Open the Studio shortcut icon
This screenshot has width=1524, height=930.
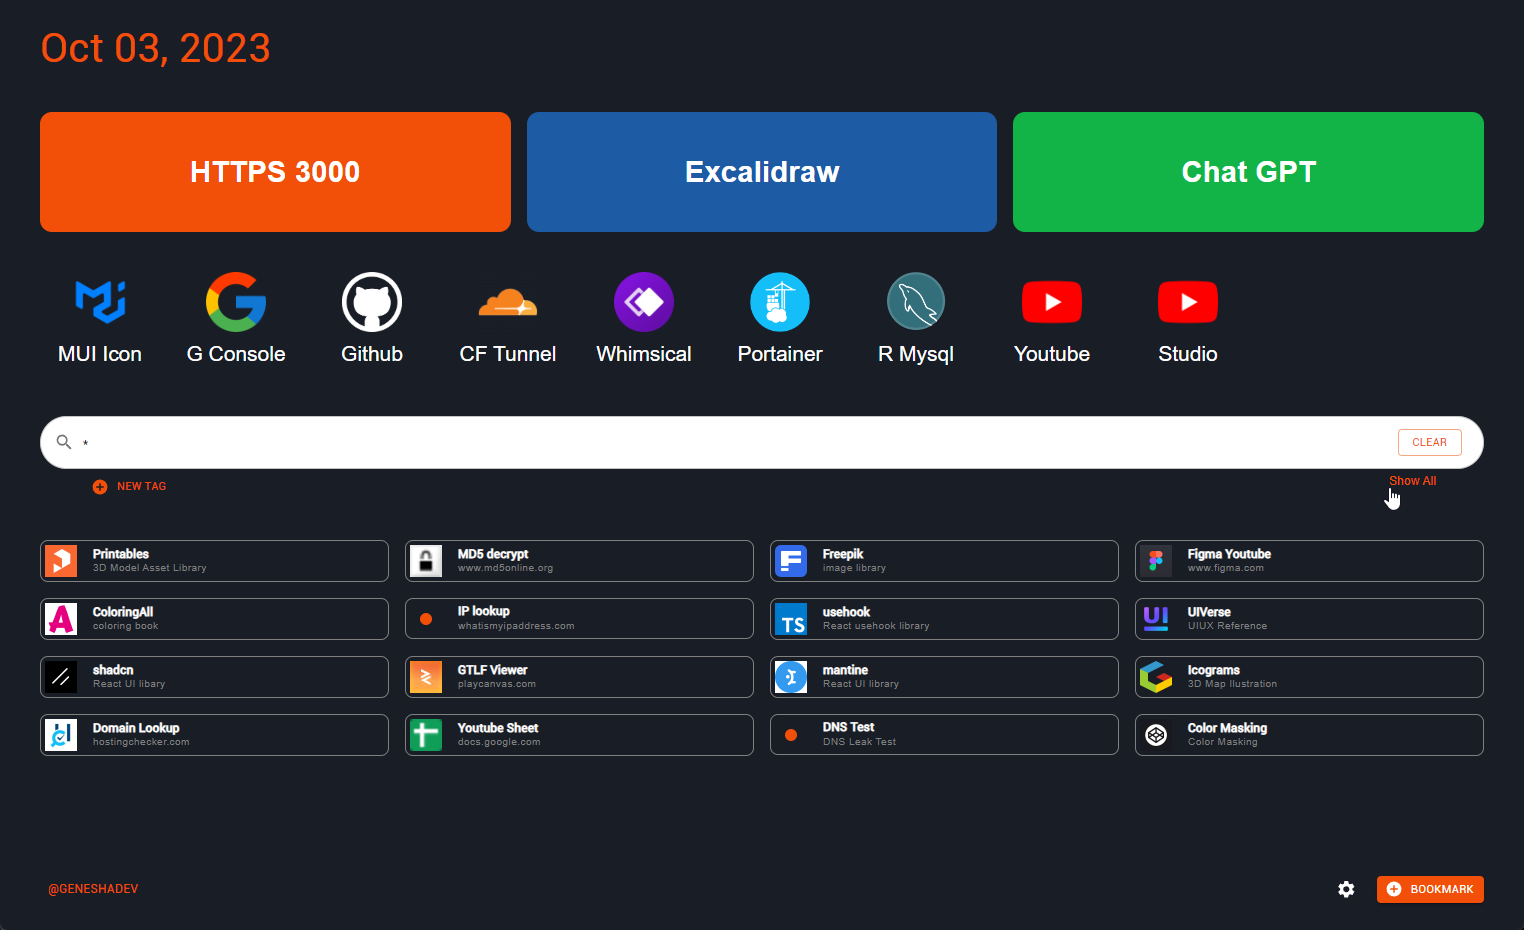[1188, 302]
